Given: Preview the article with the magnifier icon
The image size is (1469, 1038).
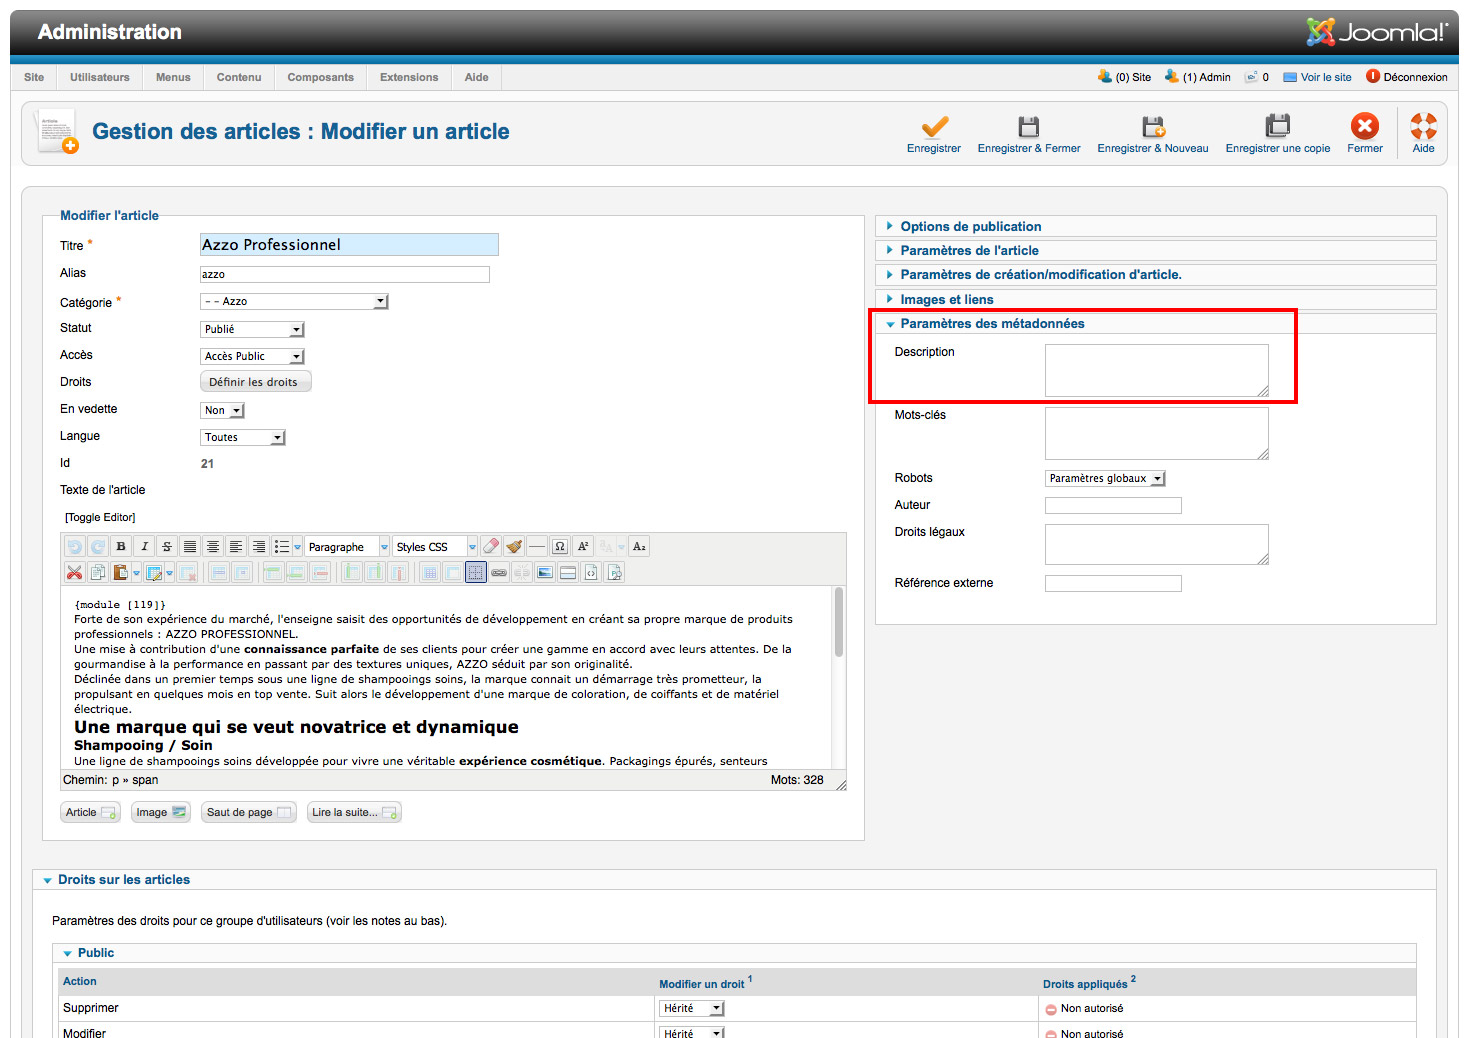Looking at the screenshot, I should [x=614, y=573].
